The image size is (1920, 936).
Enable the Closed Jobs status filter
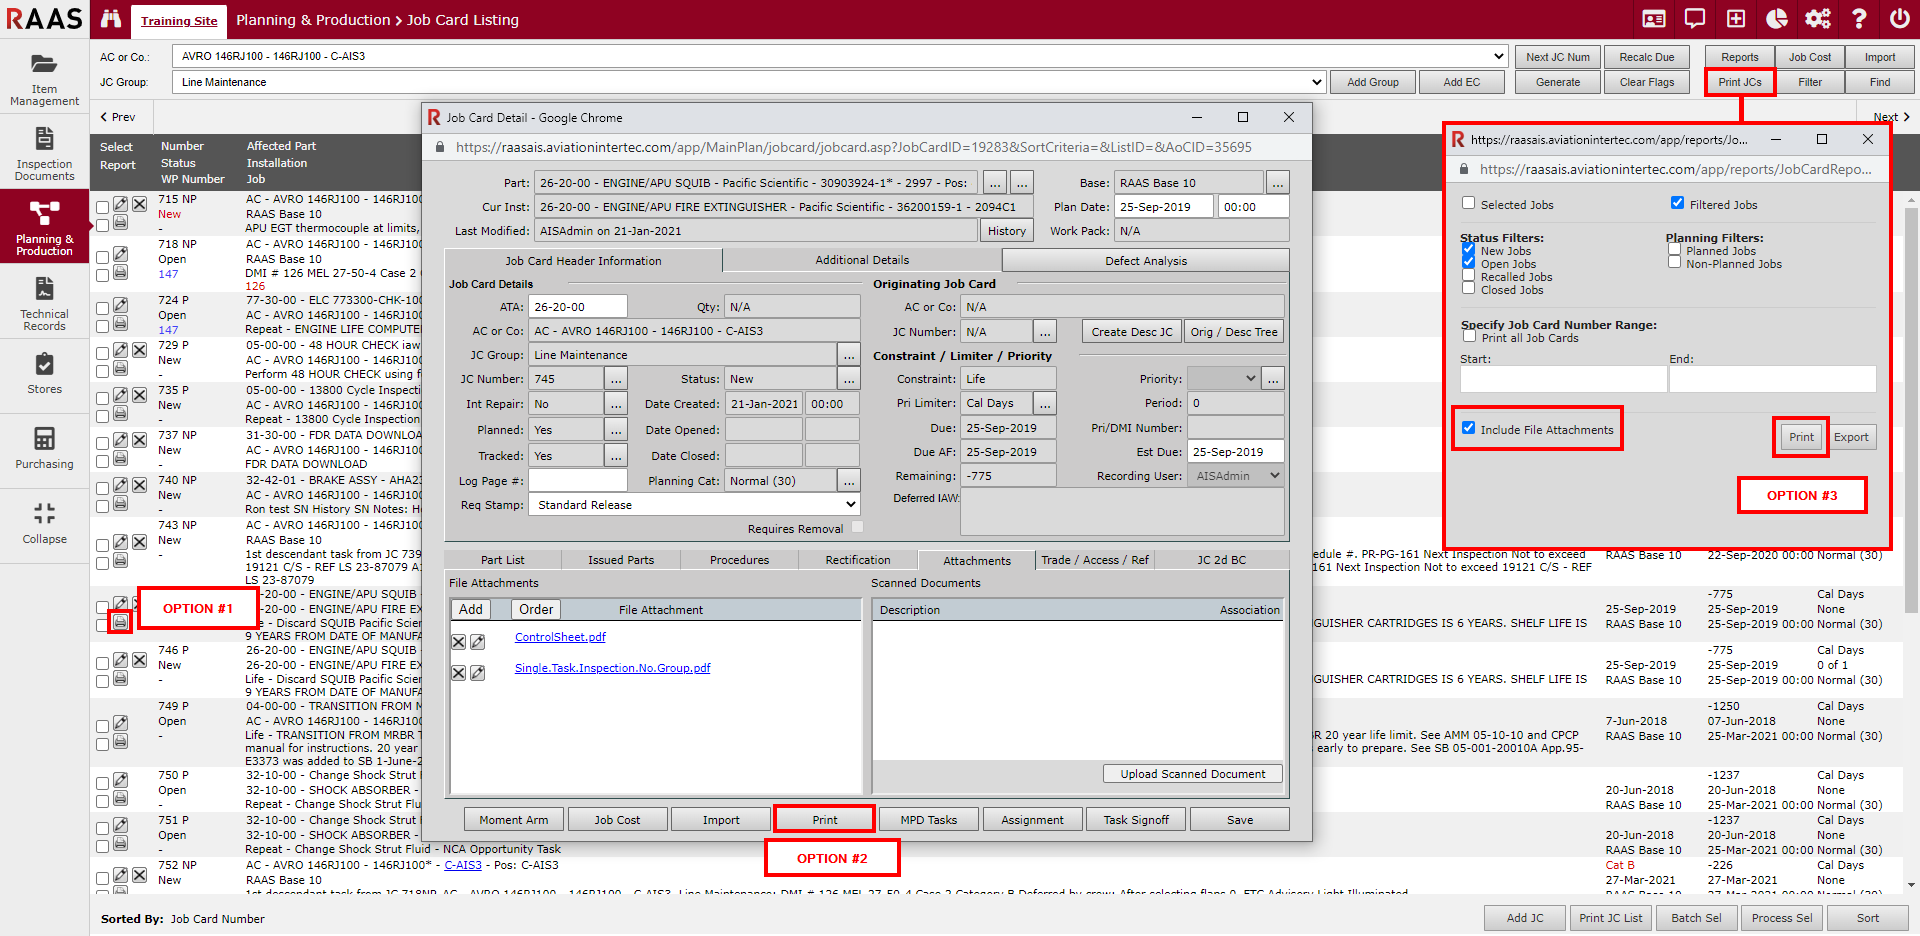[x=1468, y=288]
